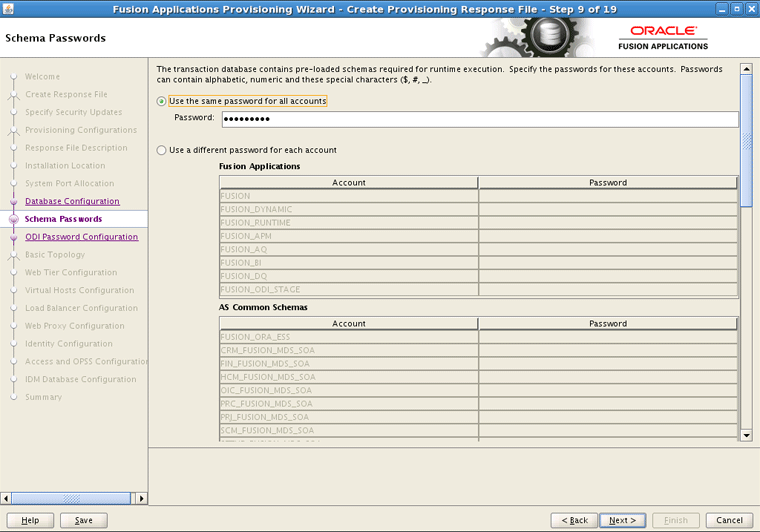Click password cell for FUSION_ORA_ESS account

(x=608, y=337)
